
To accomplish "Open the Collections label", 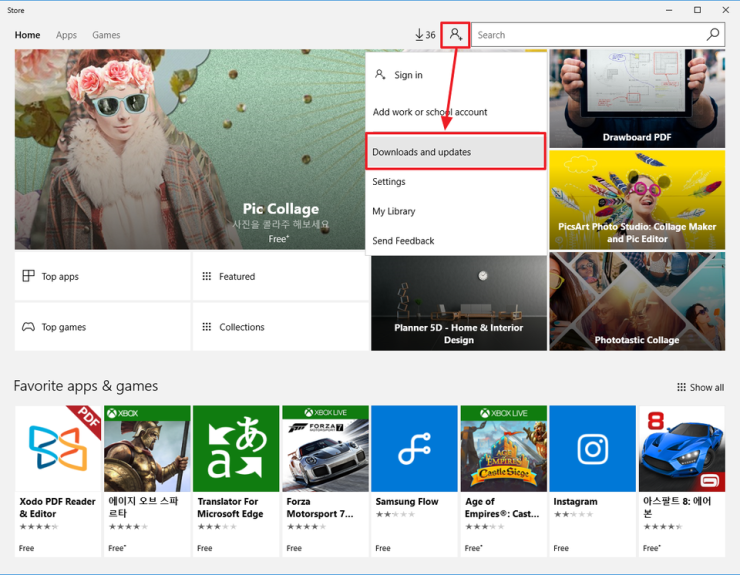I will [242, 327].
